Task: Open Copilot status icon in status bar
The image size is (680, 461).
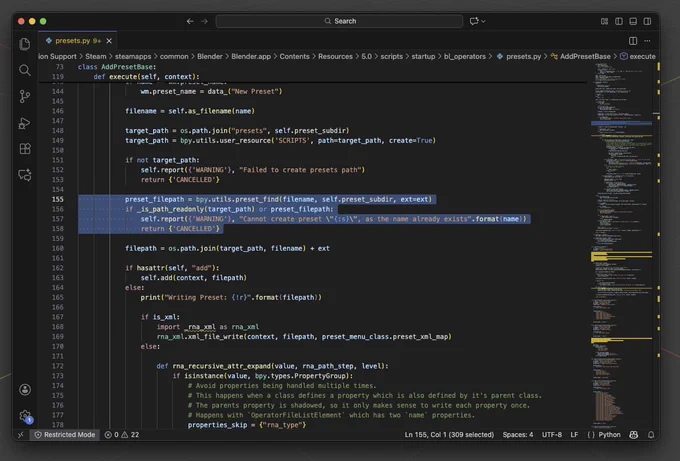Action: (634, 435)
